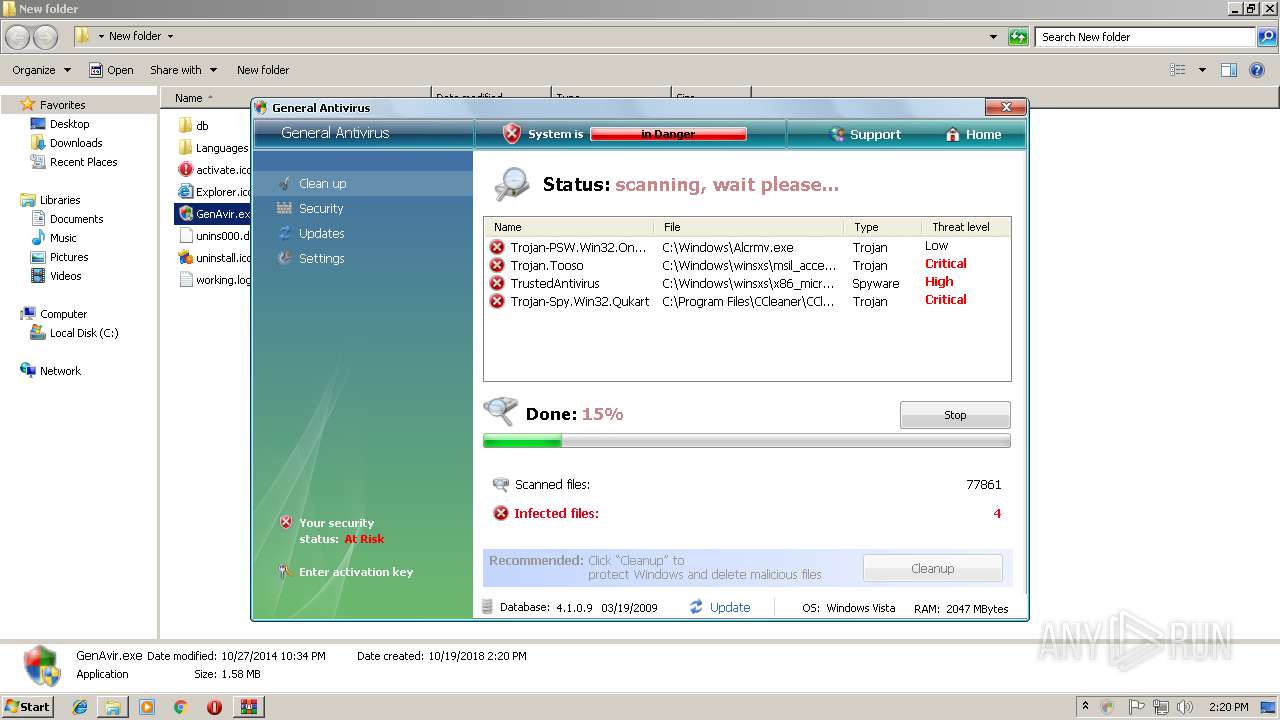Image resolution: width=1280 pixels, height=720 pixels.
Task: Open the Clean up section in sidebar
Action: (x=322, y=184)
